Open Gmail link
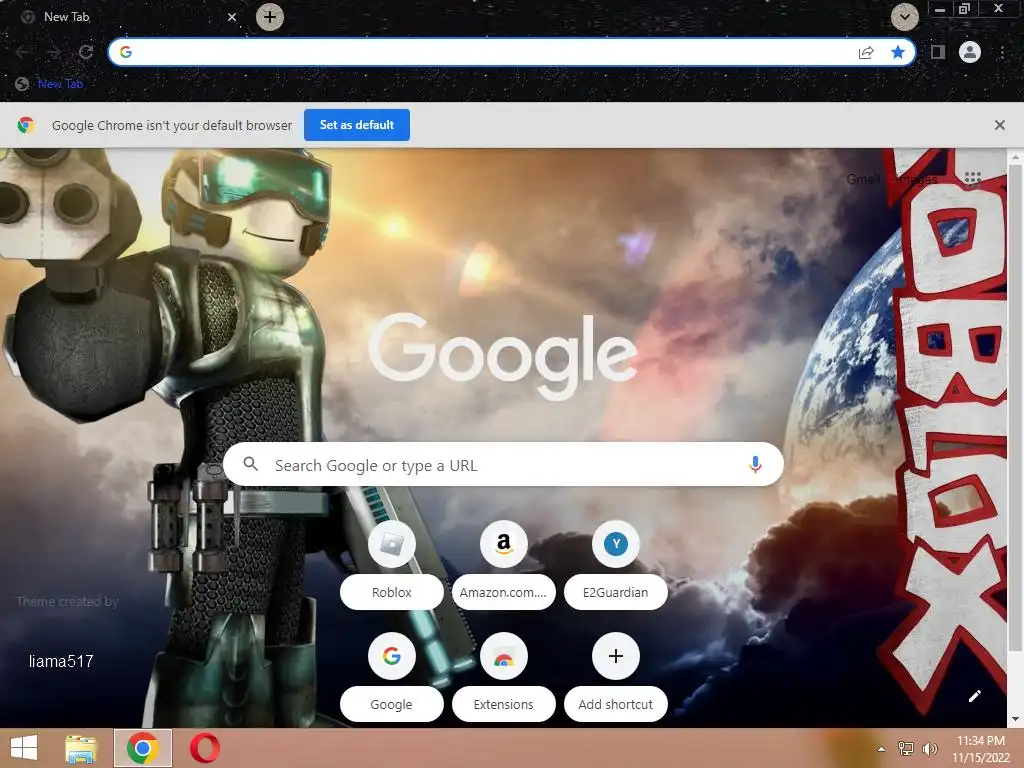 point(863,179)
